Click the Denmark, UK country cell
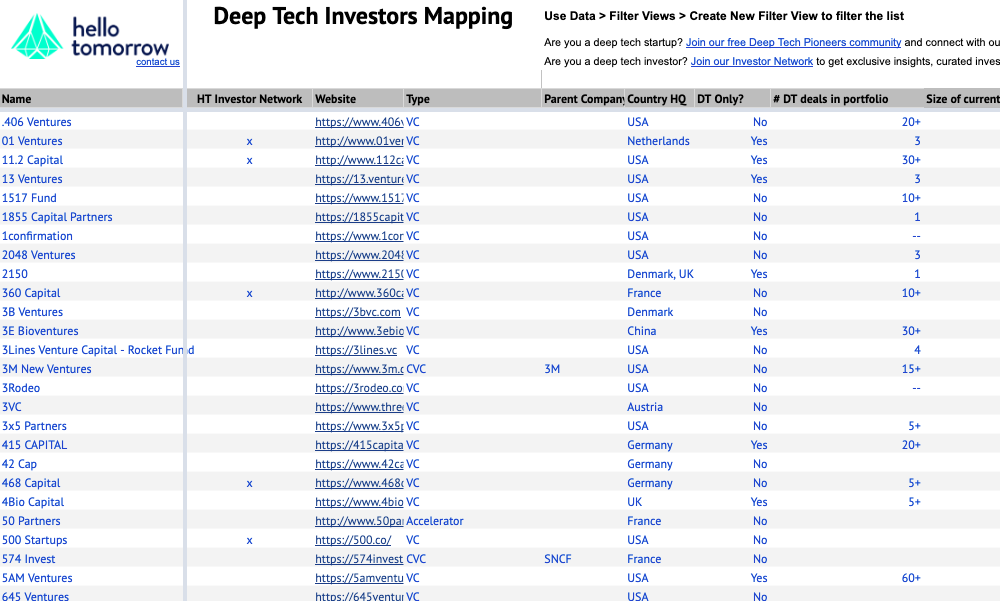The image size is (1000, 601). (x=660, y=274)
